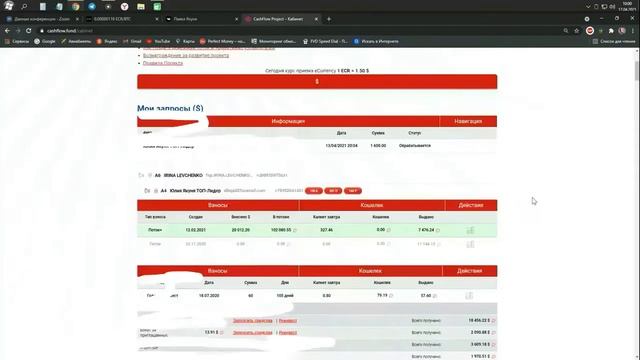Click the Реинвест link in the 13.91 $ row
The image size is (640, 360).
288,333
